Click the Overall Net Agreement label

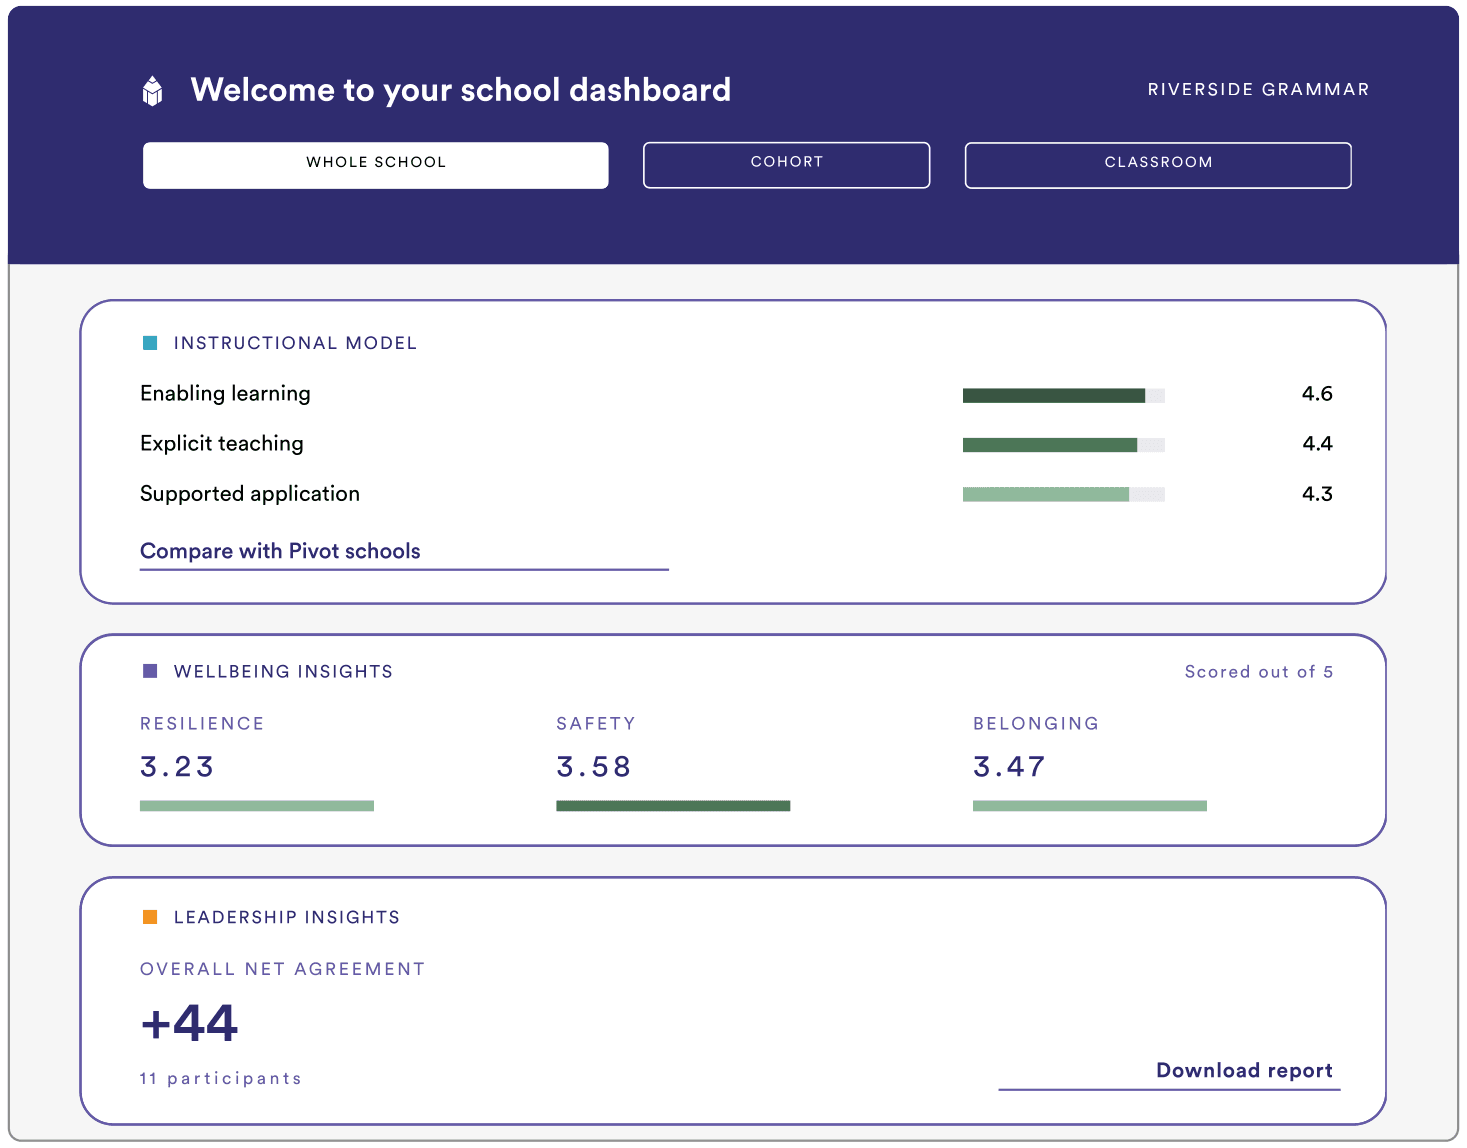(283, 969)
